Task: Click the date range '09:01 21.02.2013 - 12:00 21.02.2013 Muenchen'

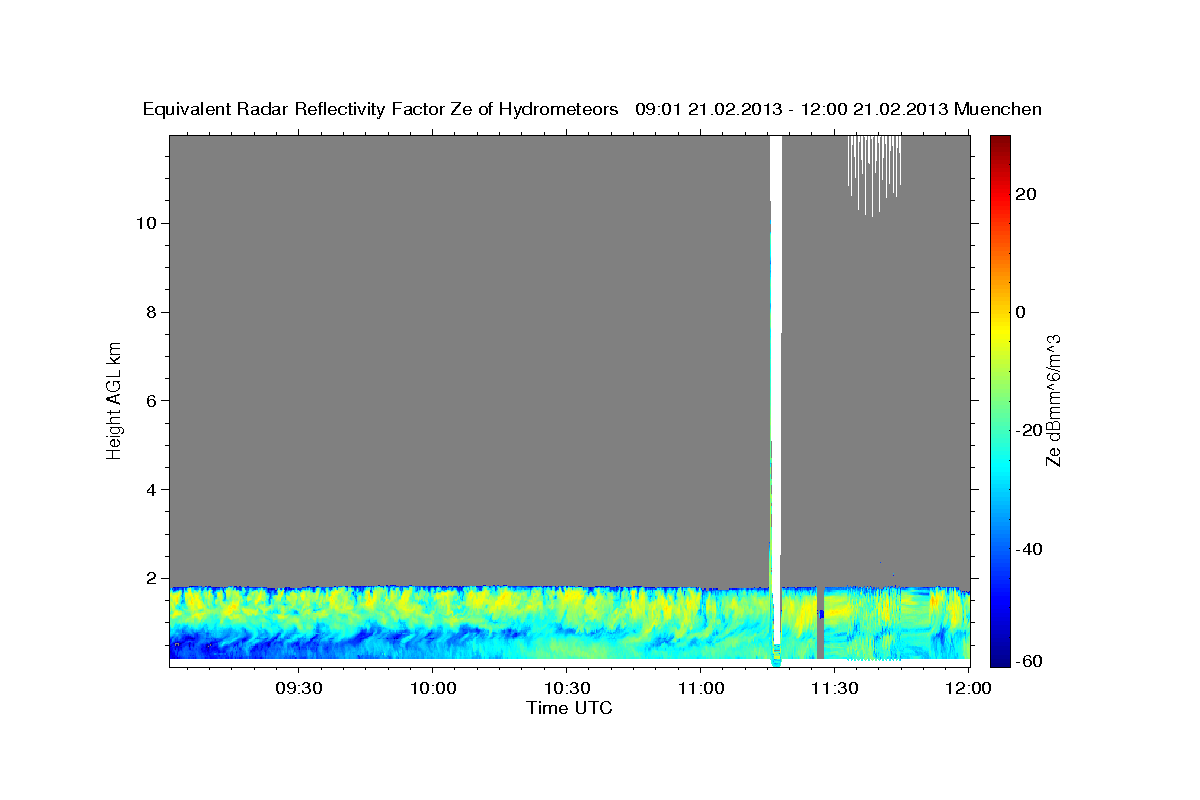Action: point(838,110)
